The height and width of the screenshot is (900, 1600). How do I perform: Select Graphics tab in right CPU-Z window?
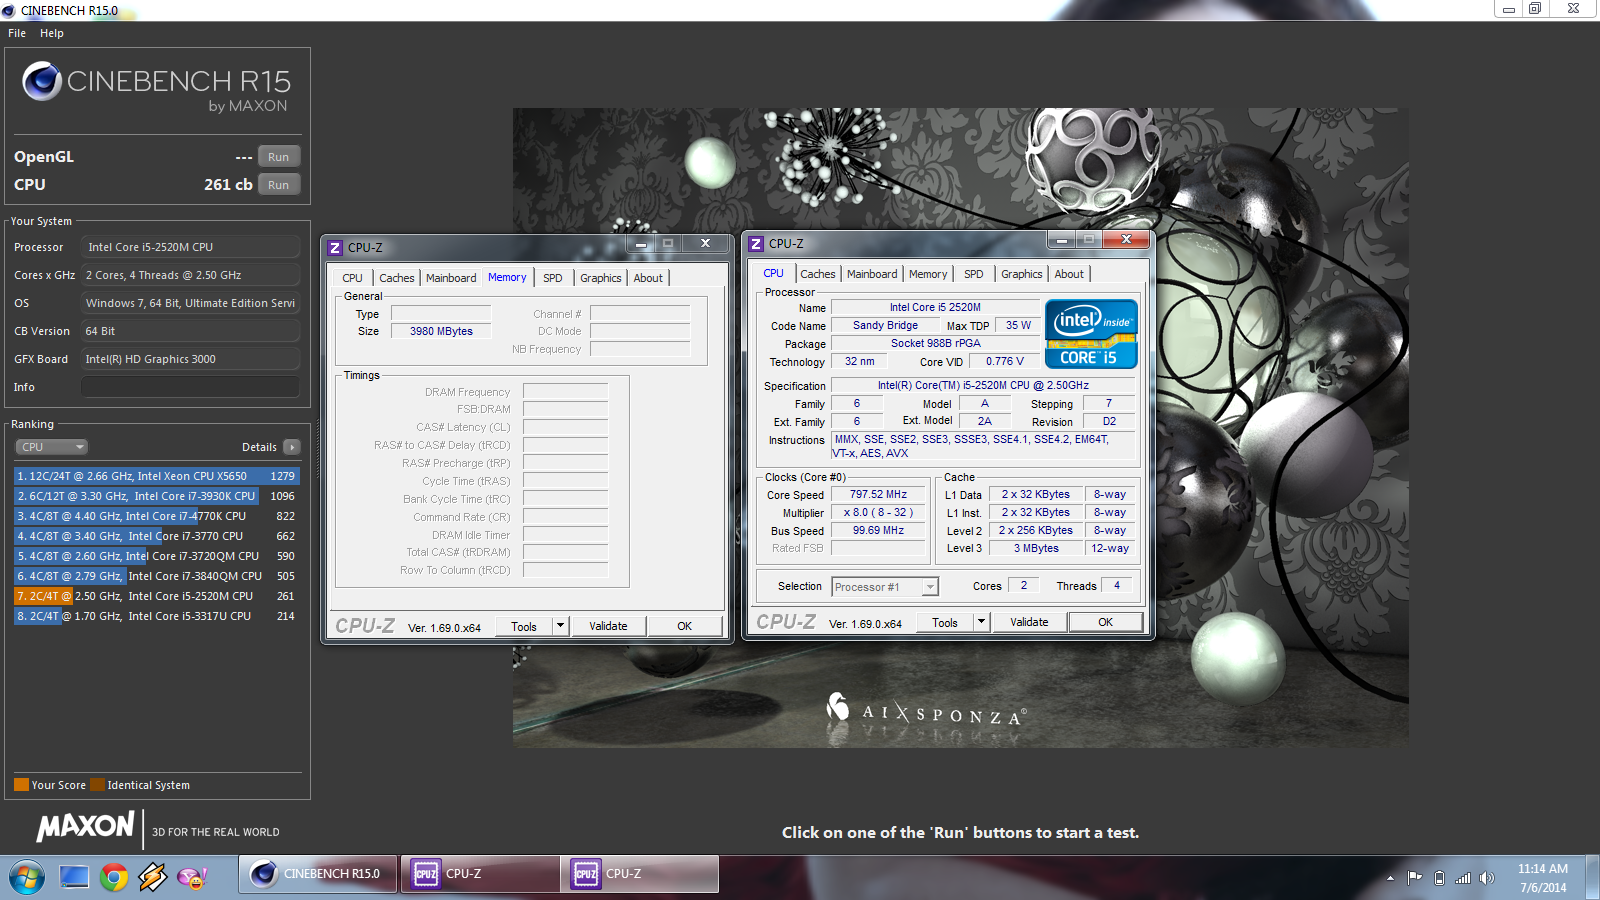(1022, 274)
